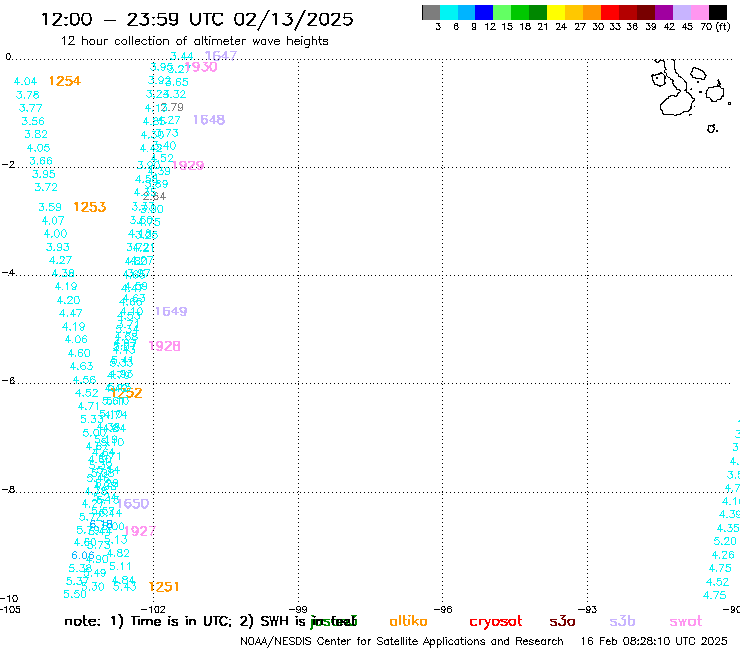Click wave height value 3.59

point(50,207)
